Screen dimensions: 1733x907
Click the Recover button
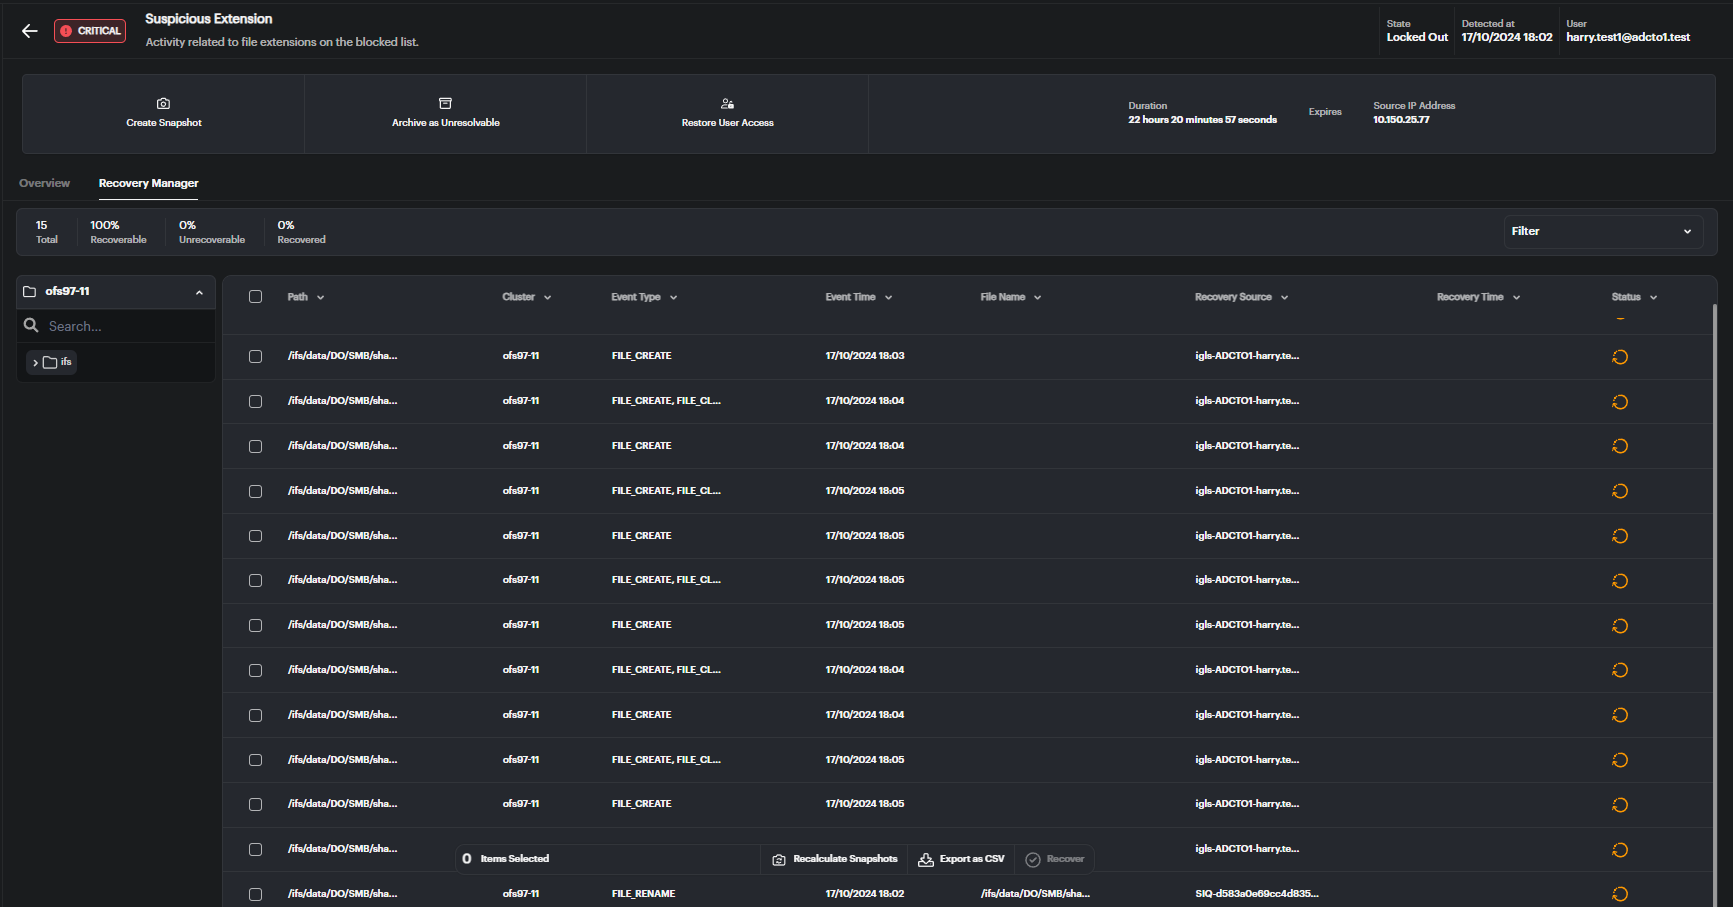click(x=1055, y=859)
